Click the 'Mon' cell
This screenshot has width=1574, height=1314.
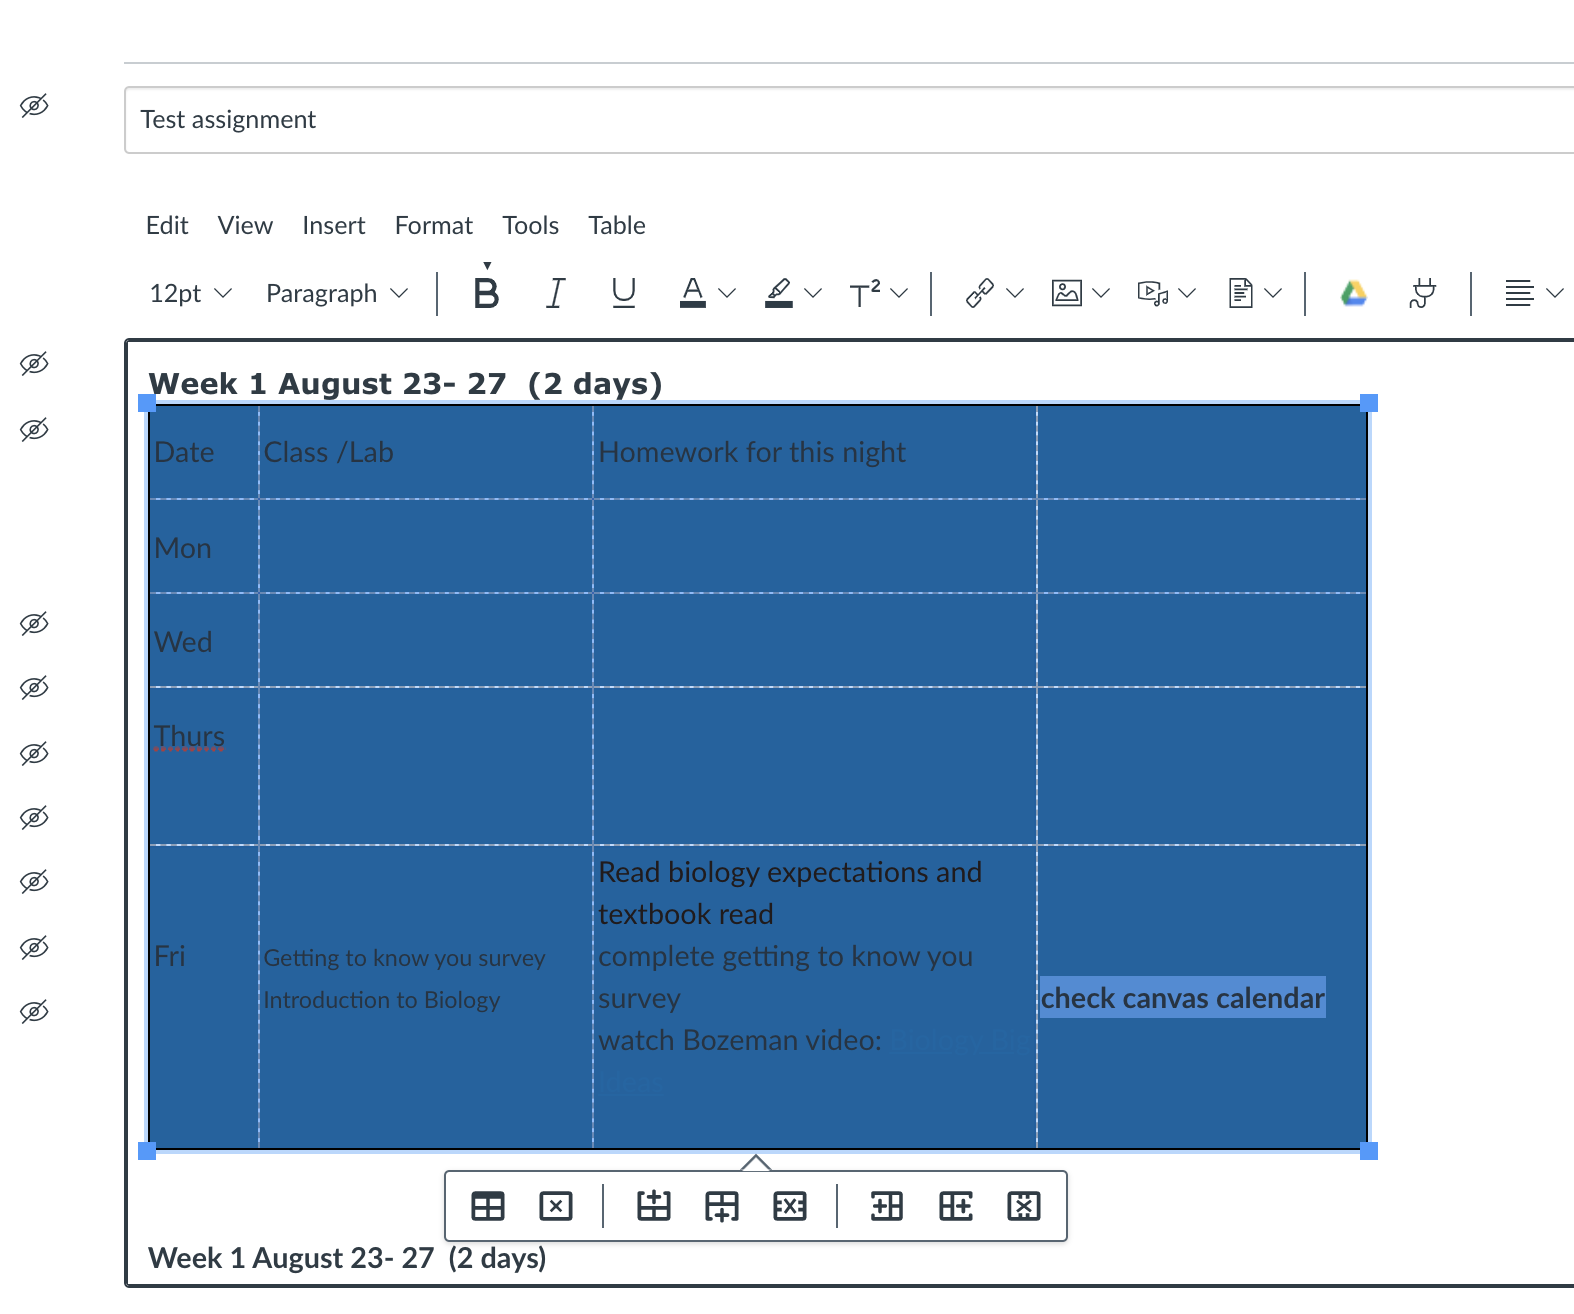click(x=204, y=547)
